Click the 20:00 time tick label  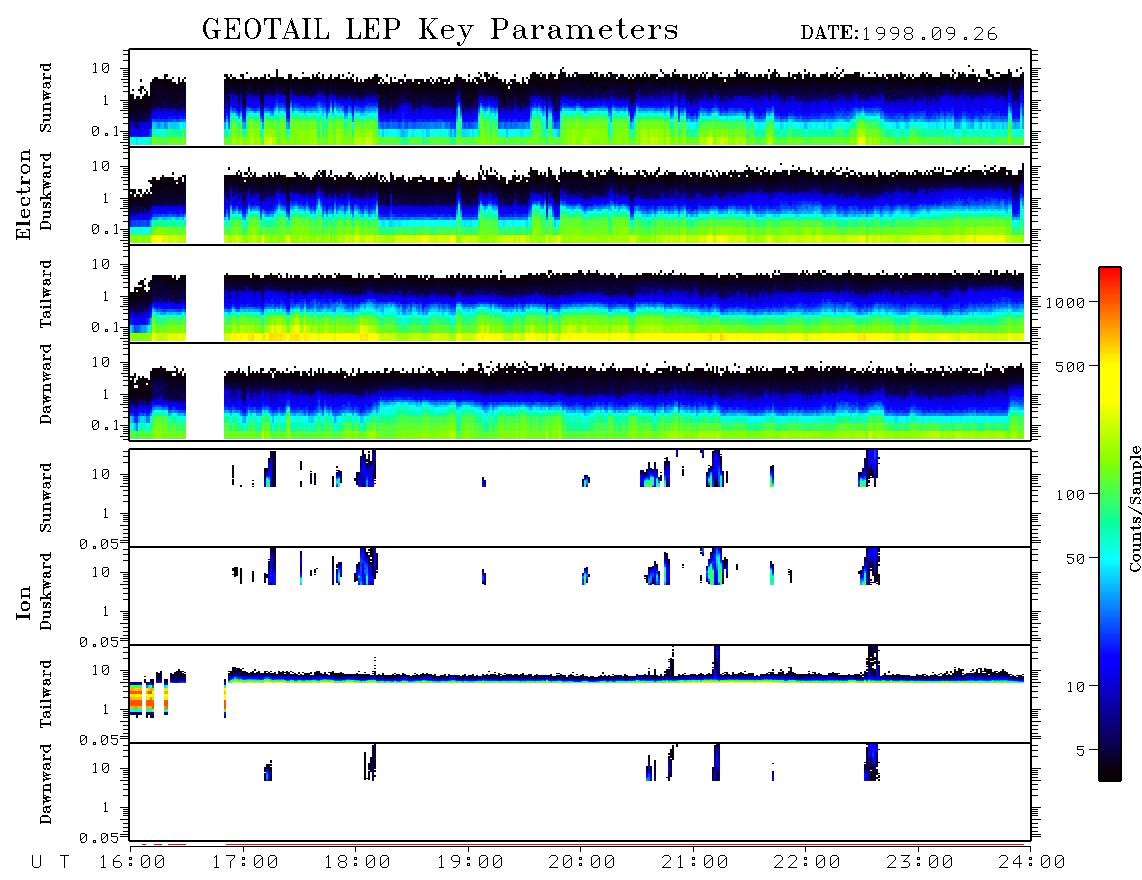[582, 863]
